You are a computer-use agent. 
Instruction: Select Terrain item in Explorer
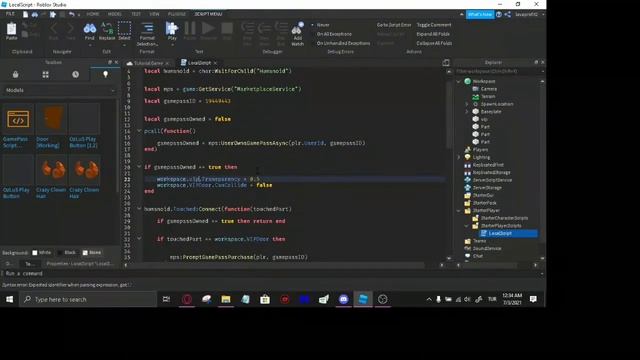point(488,96)
